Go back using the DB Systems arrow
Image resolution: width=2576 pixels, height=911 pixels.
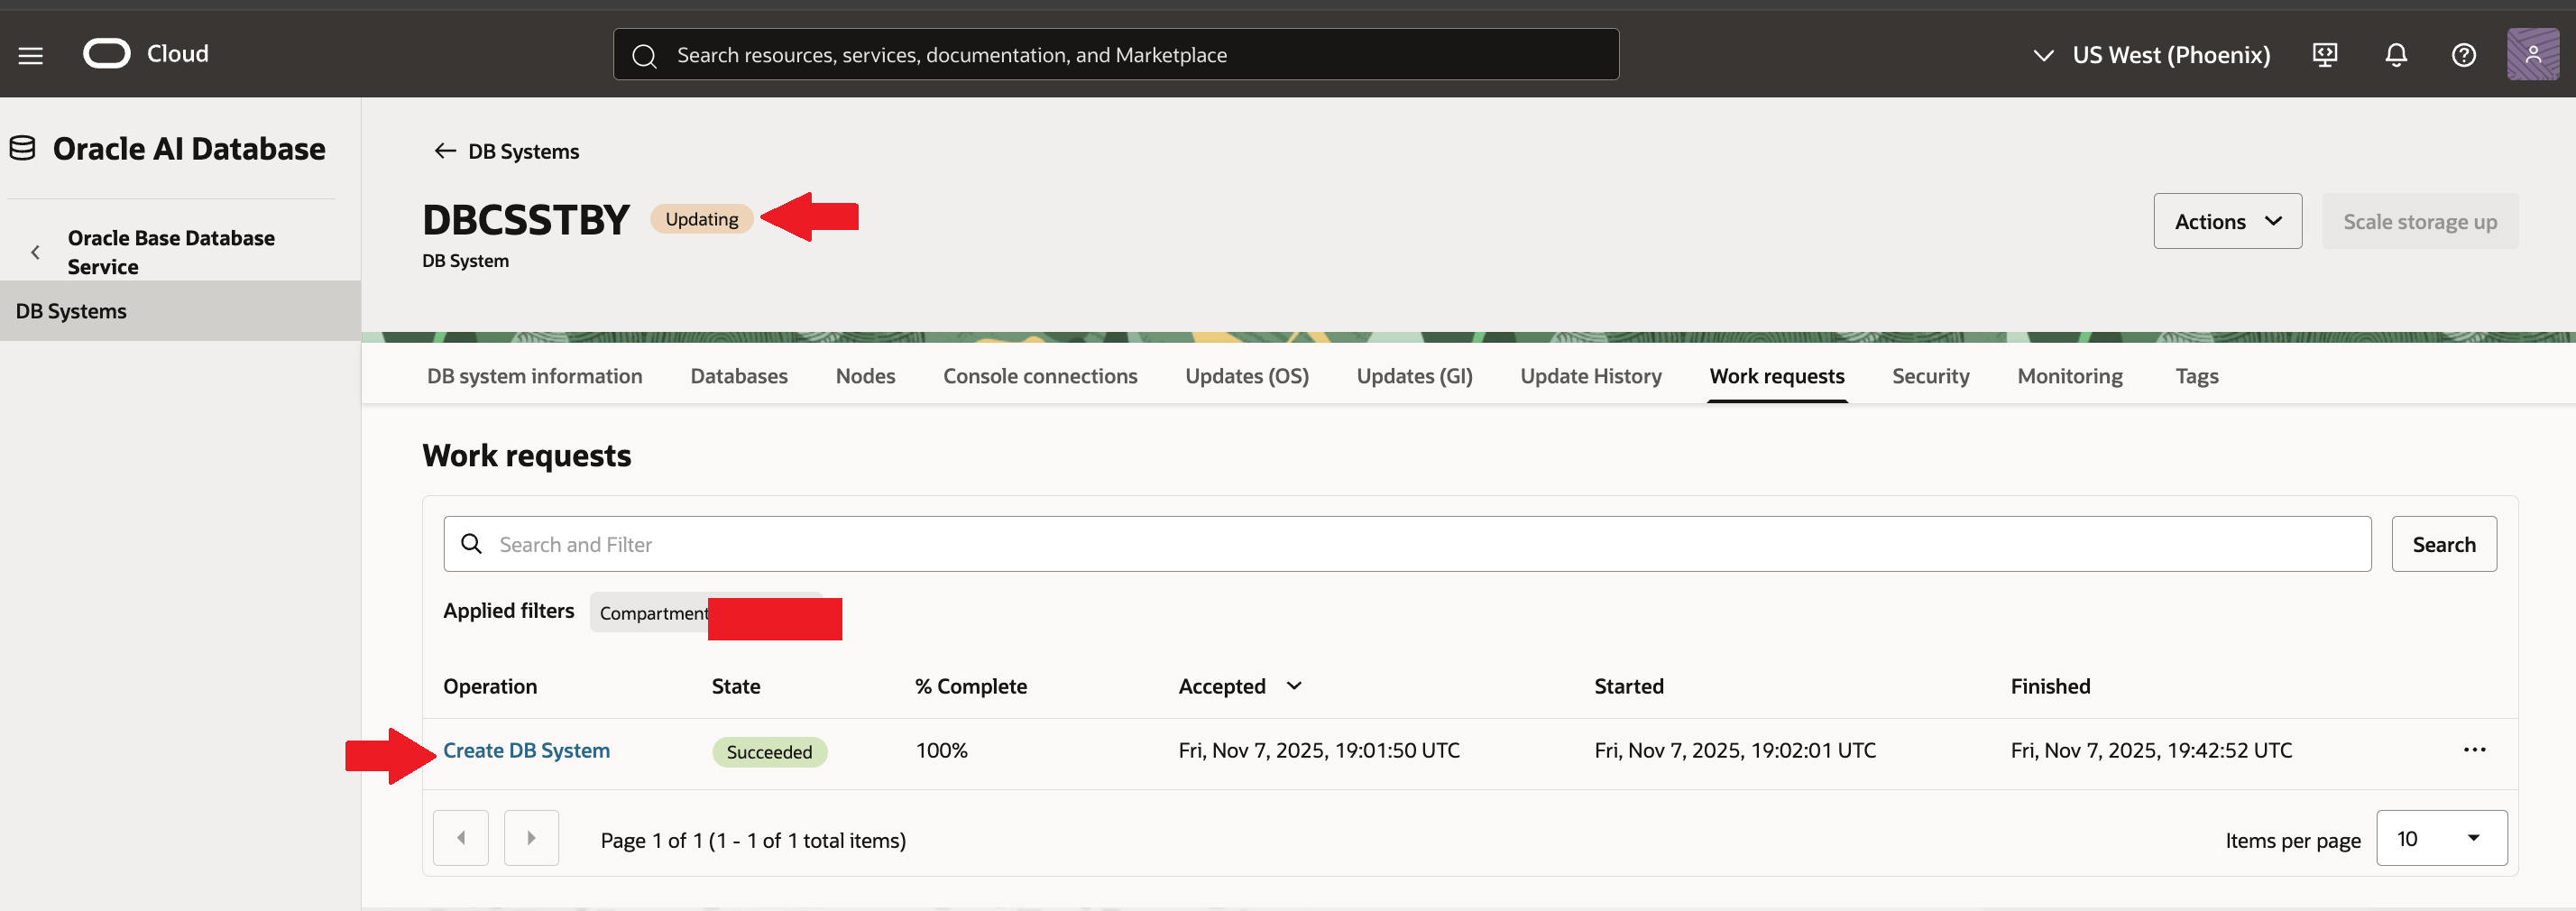[445, 151]
